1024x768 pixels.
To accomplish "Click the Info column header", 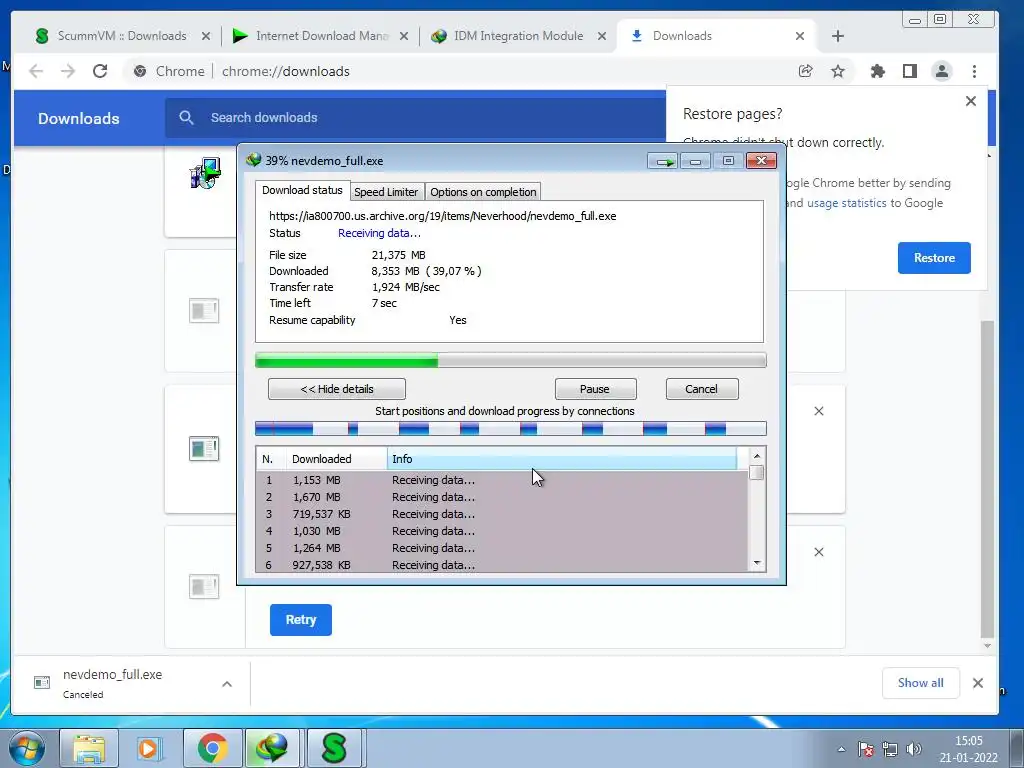I will (x=562, y=459).
